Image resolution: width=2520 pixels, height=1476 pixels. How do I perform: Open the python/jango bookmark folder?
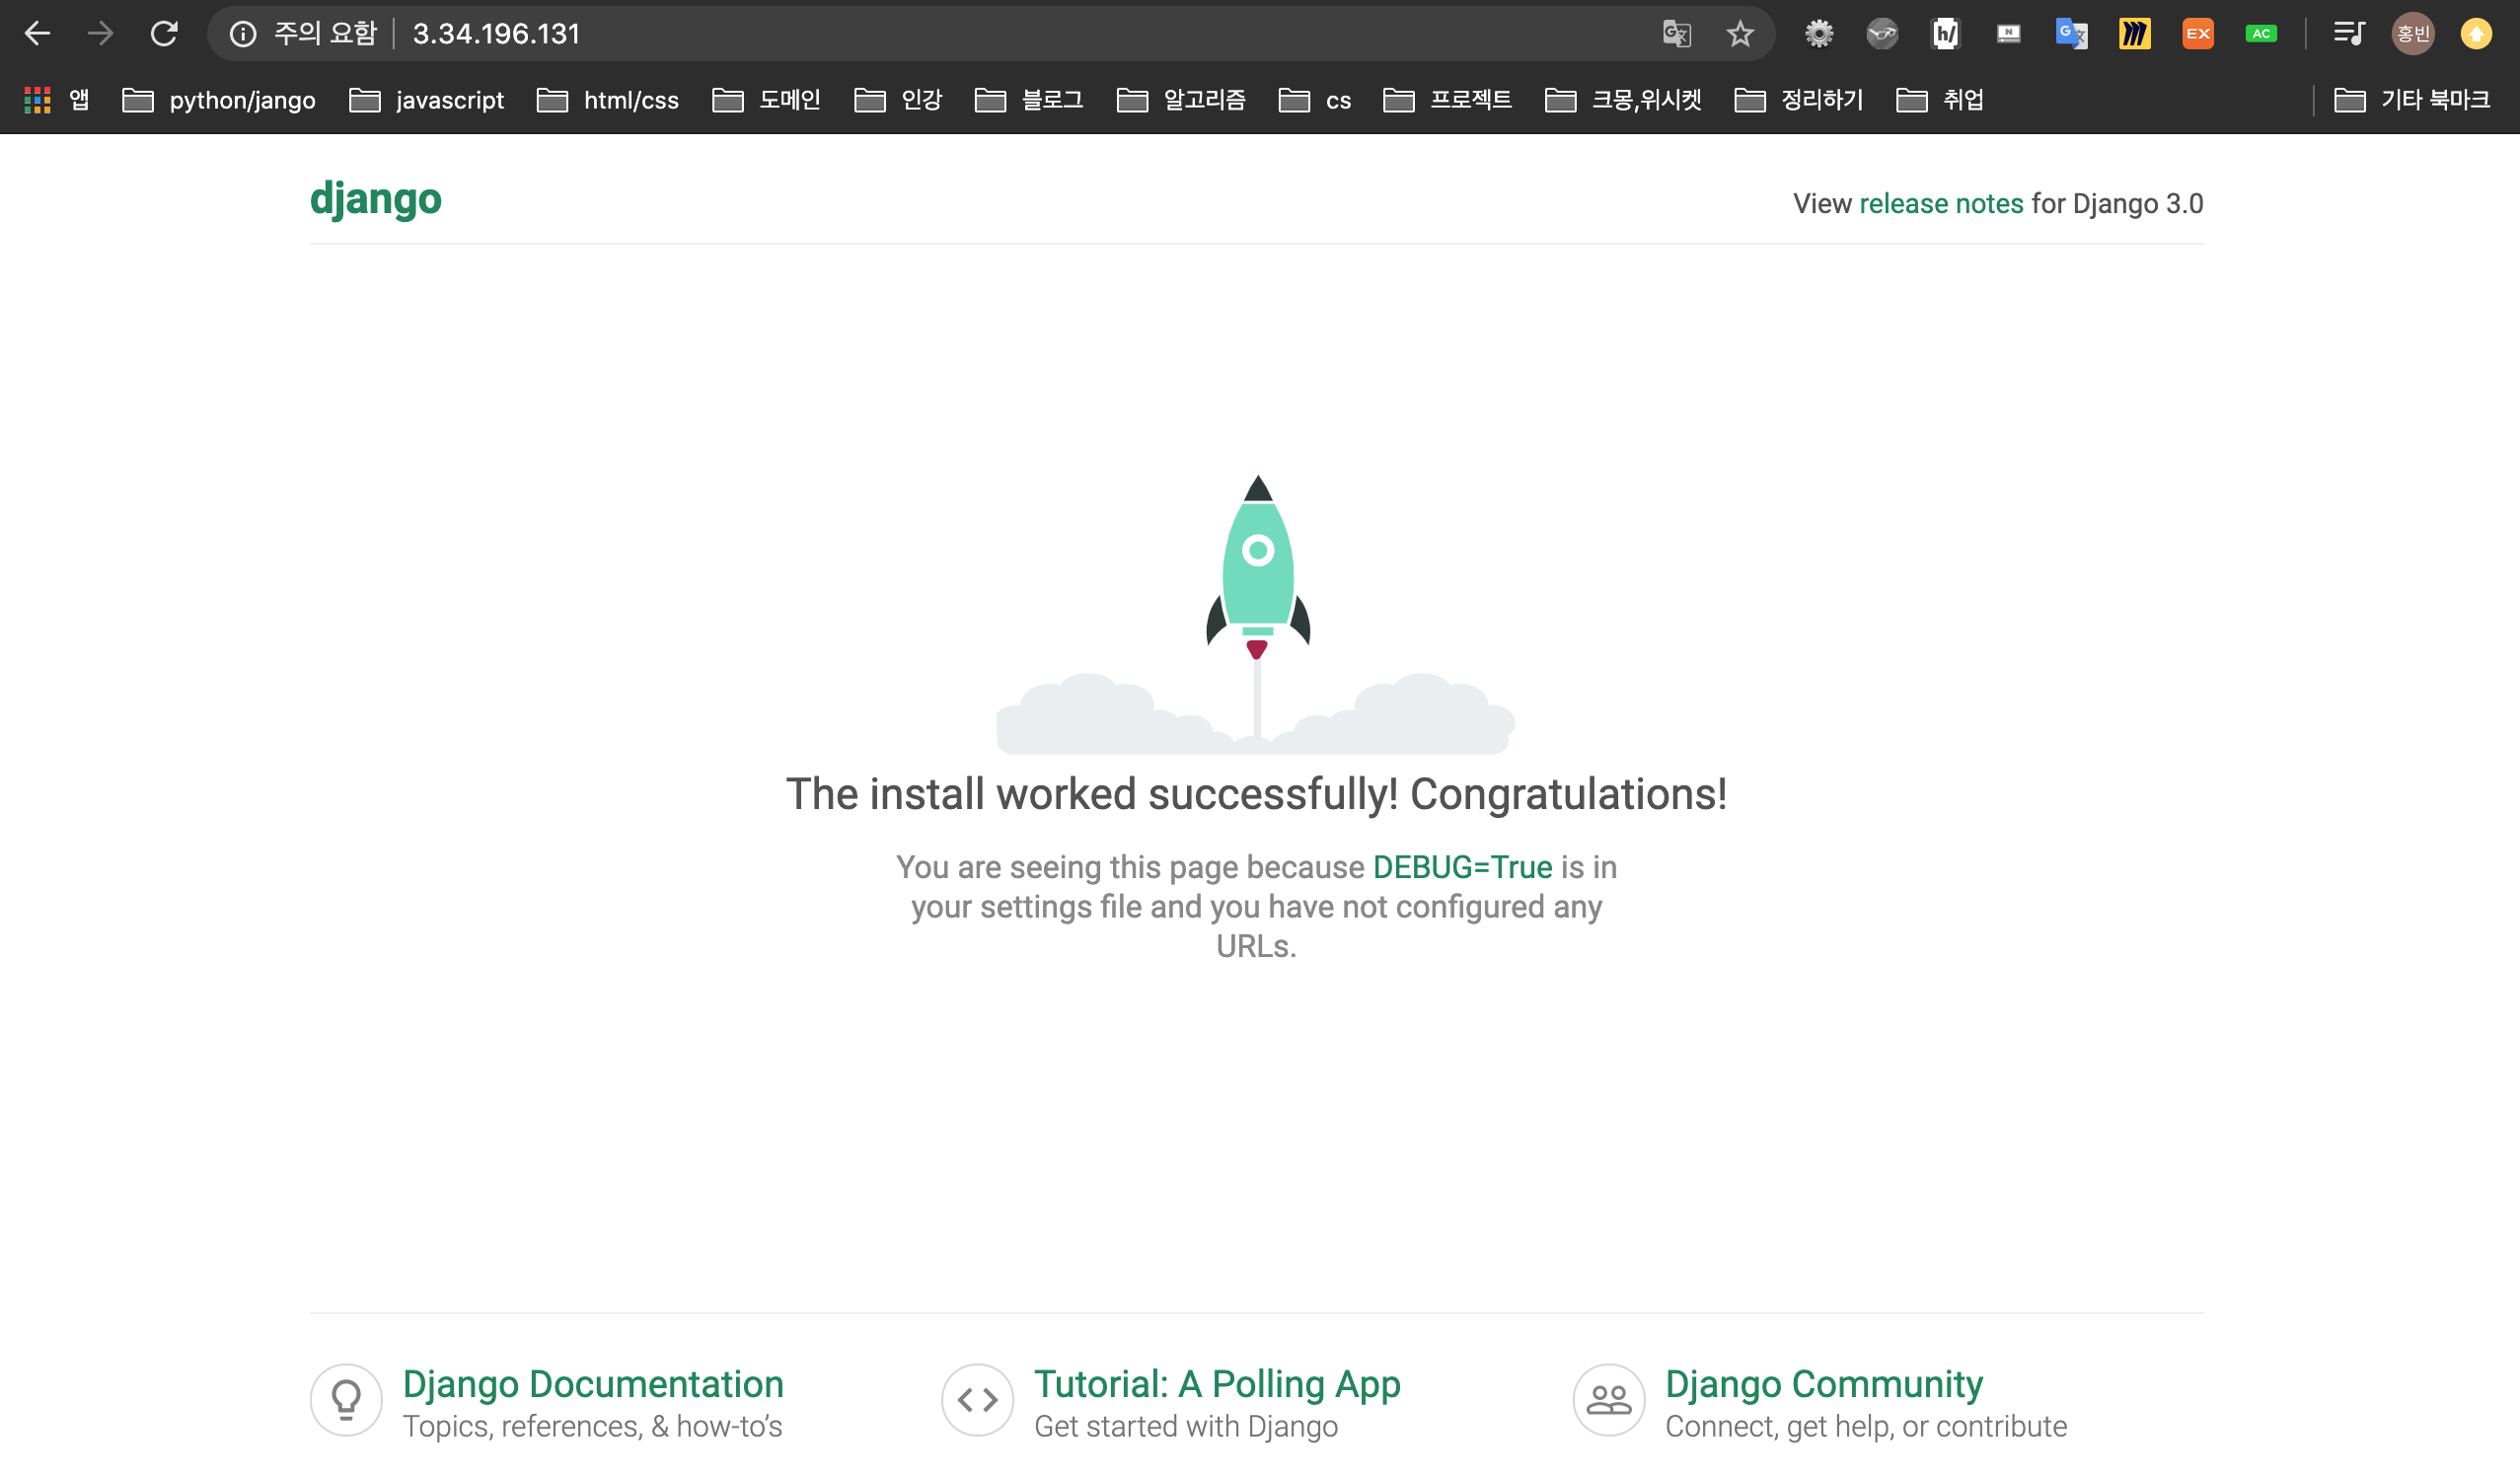click(x=218, y=100)
